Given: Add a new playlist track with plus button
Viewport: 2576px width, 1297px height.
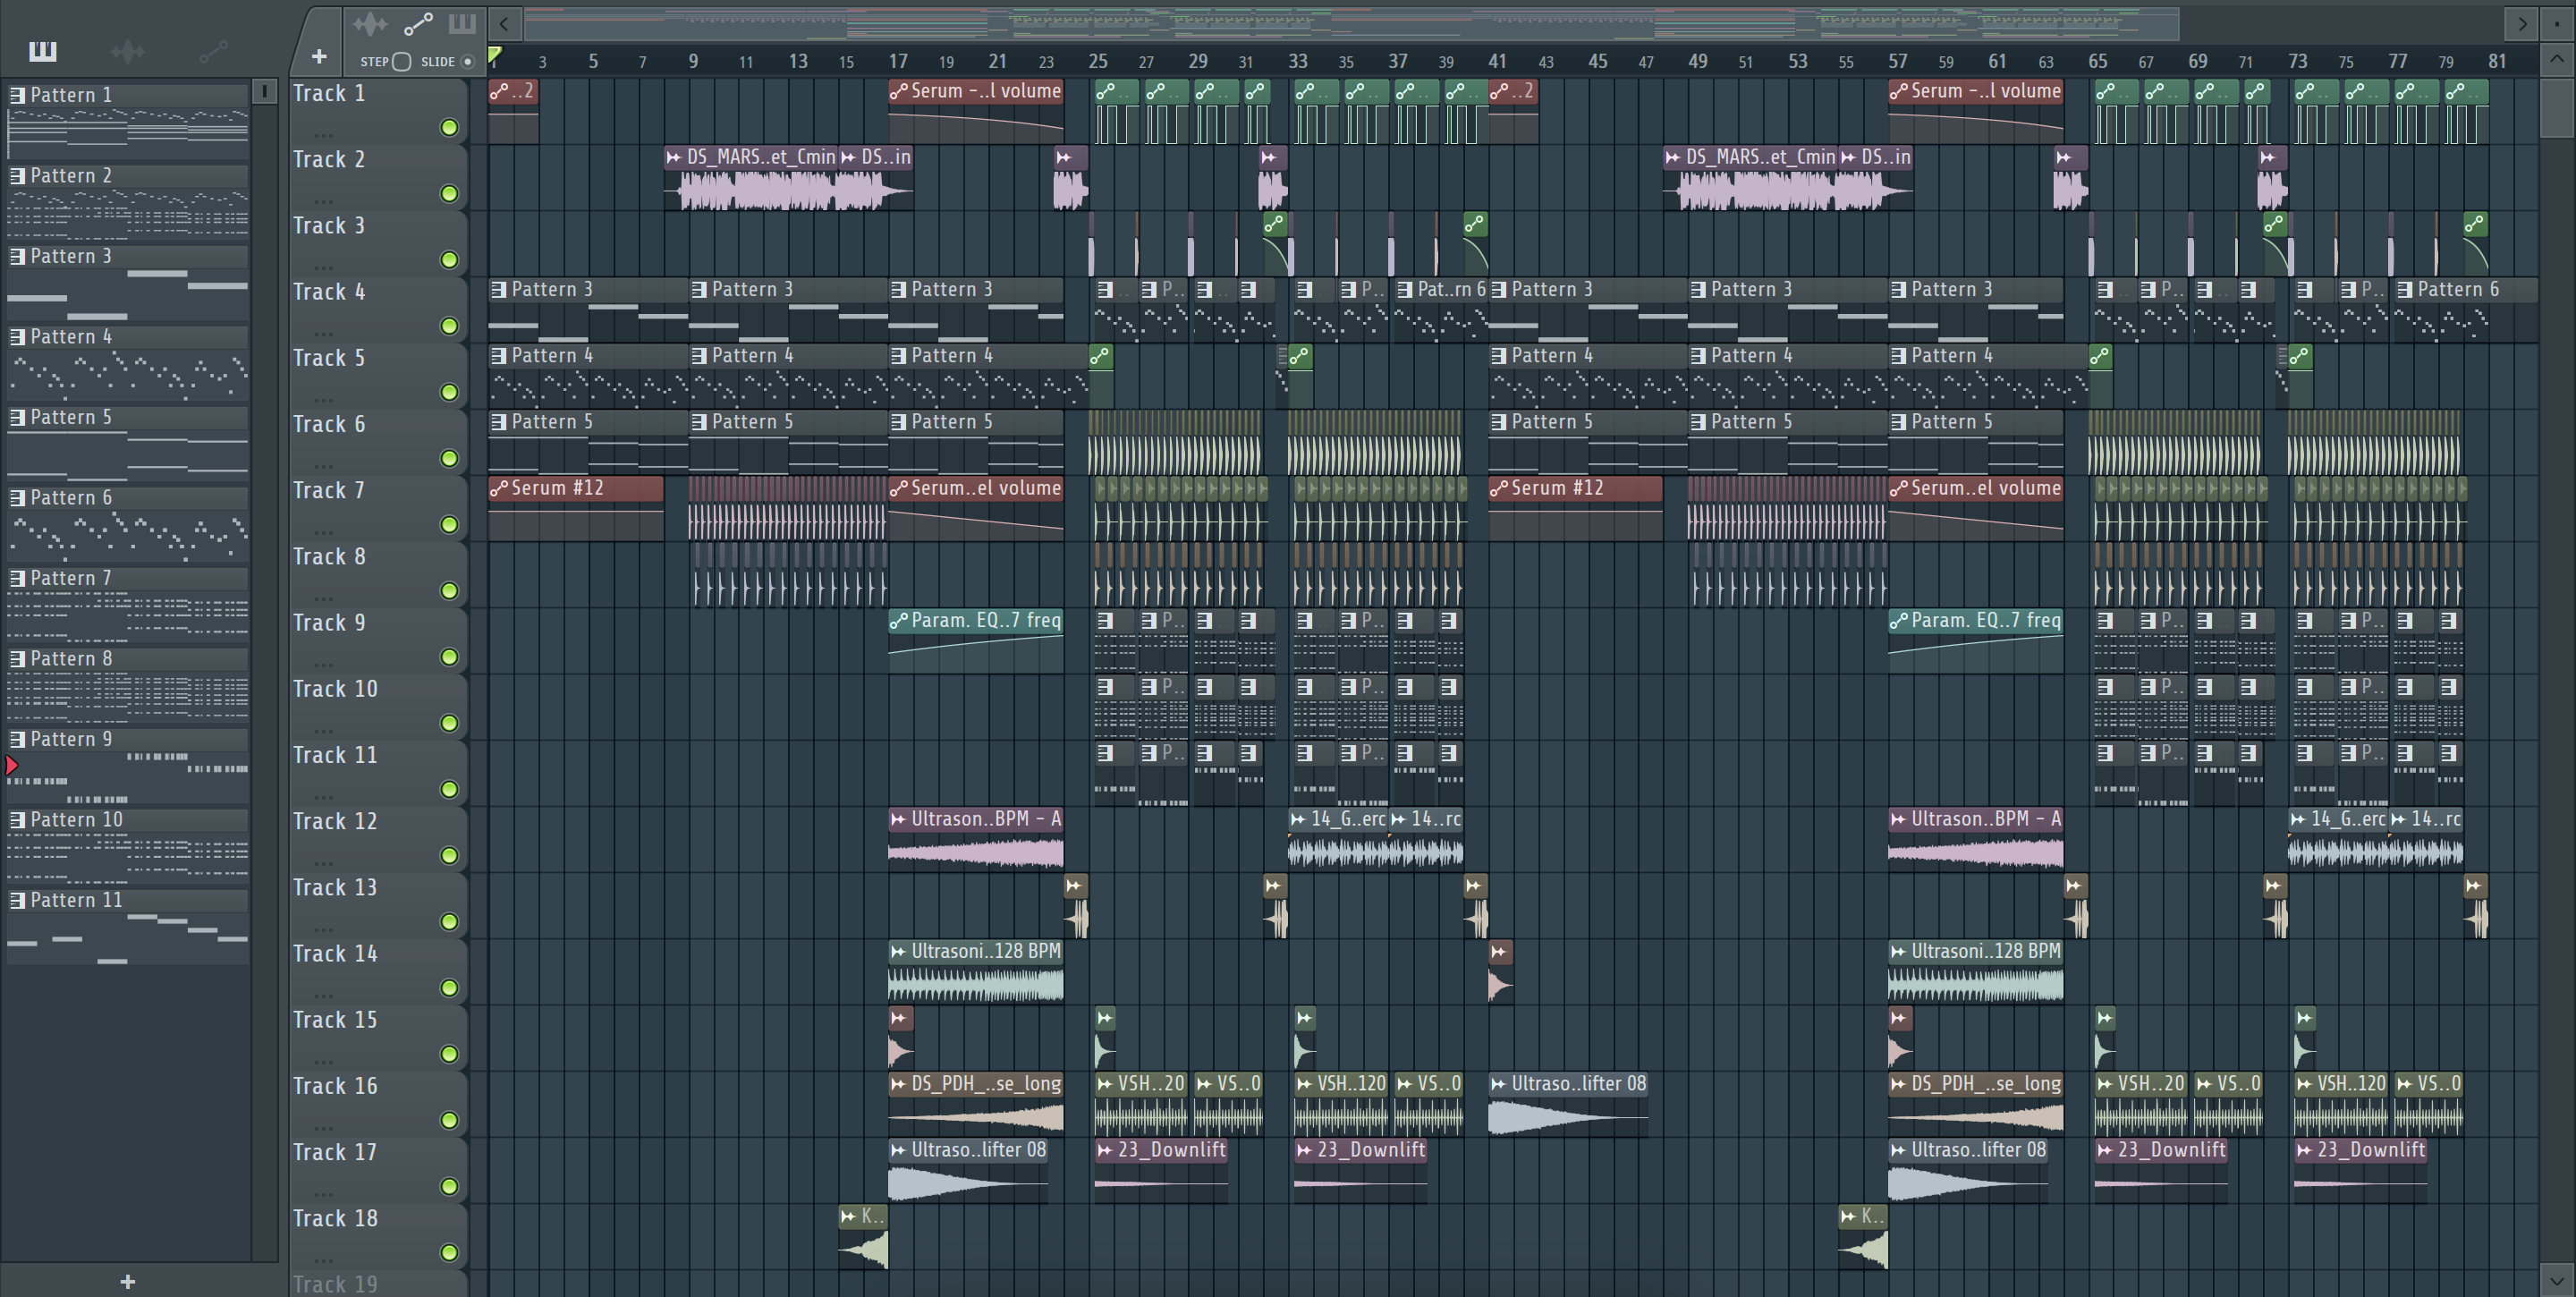Looking at the screenshot, I should pyautogui.click(x=319, y=57).
